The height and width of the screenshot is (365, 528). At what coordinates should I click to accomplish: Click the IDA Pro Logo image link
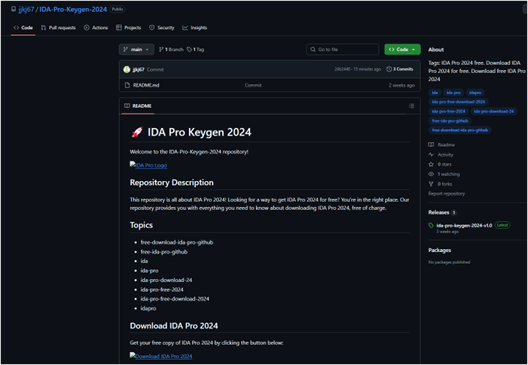pyautogui.click(x=148, y=165)
